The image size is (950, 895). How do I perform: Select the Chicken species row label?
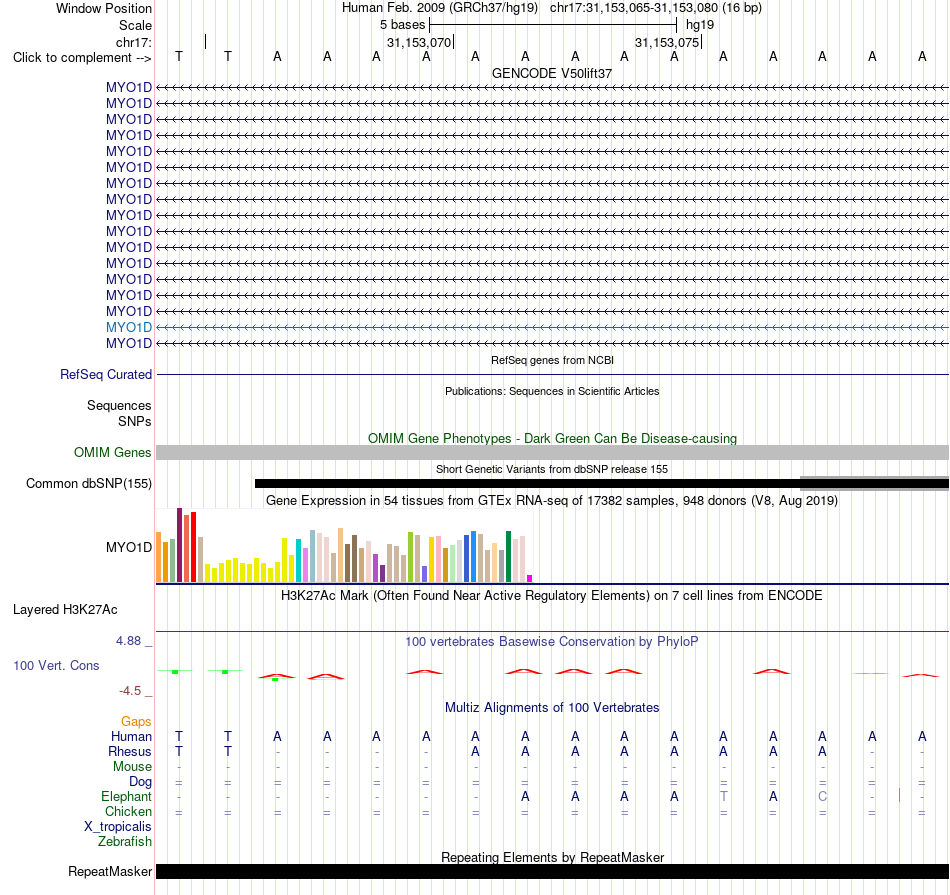(x=128, y=811)
